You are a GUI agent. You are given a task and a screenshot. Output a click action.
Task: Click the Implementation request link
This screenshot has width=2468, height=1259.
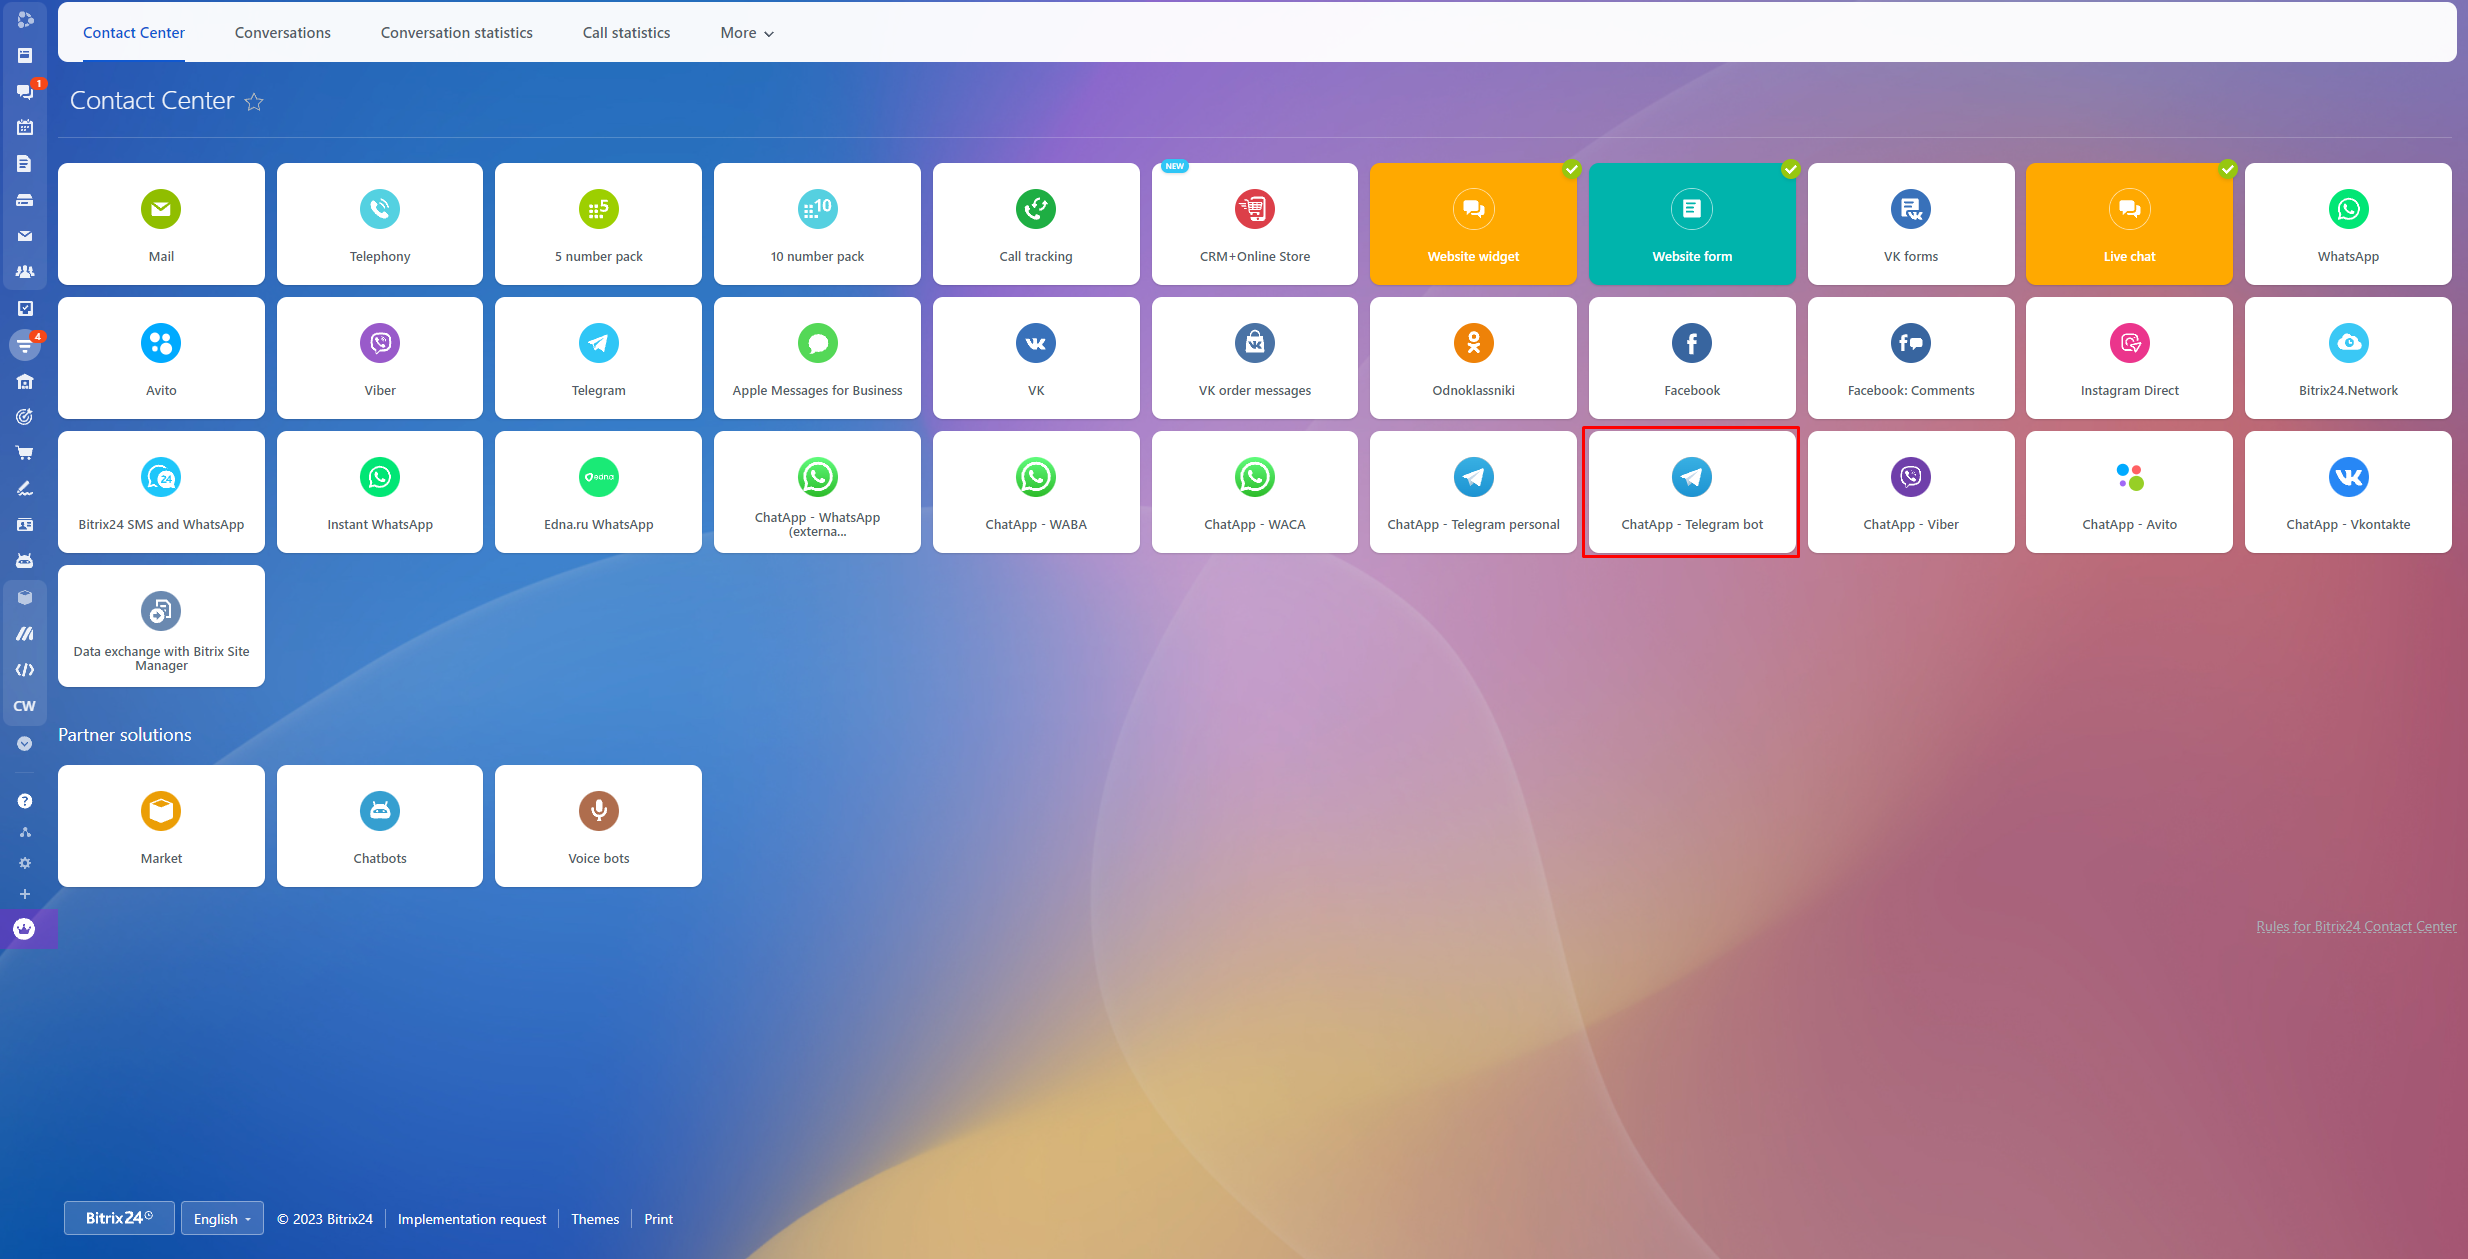[x=471, y=1219]
